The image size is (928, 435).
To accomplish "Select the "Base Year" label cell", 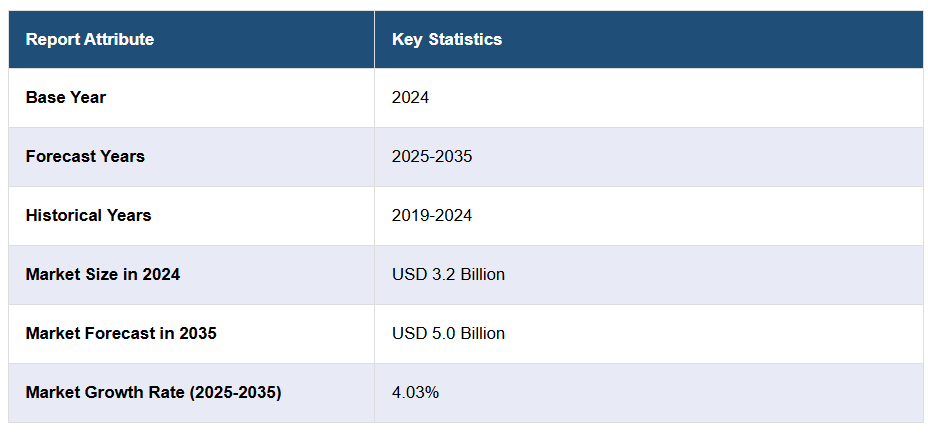I will [66, 98].
